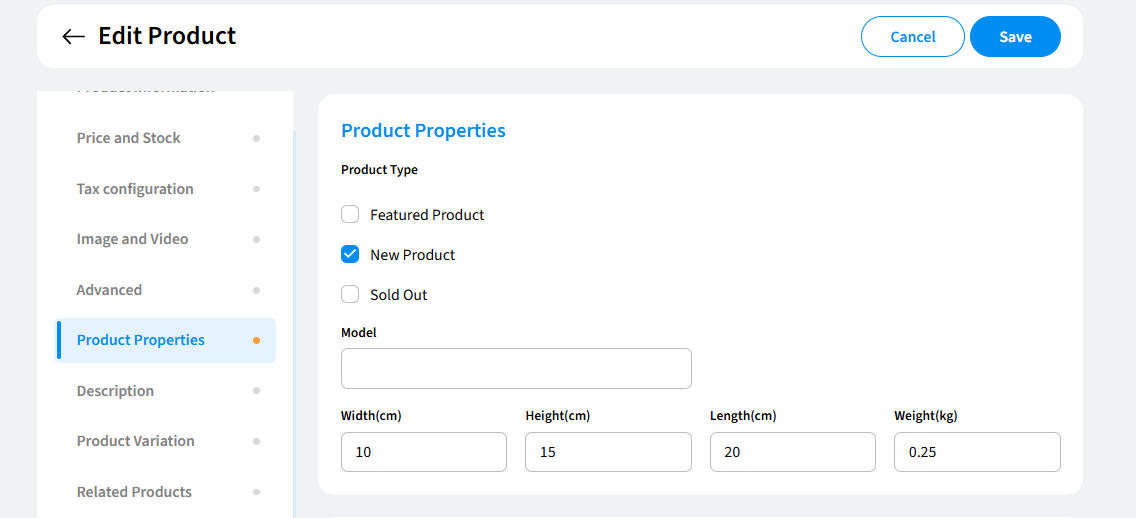Image resolution: width=1136 pixels, height=518 pixels.
Task: Click the orange dot beside Product Properties
Action: (x=257, y=340)
